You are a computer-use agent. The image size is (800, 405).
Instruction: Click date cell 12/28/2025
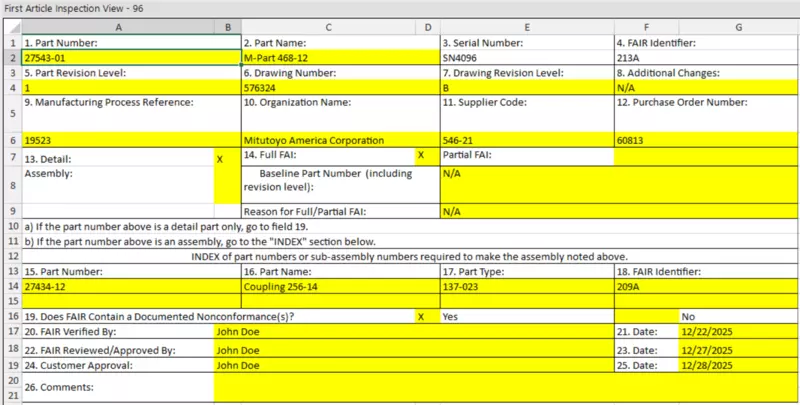[739, 365]
